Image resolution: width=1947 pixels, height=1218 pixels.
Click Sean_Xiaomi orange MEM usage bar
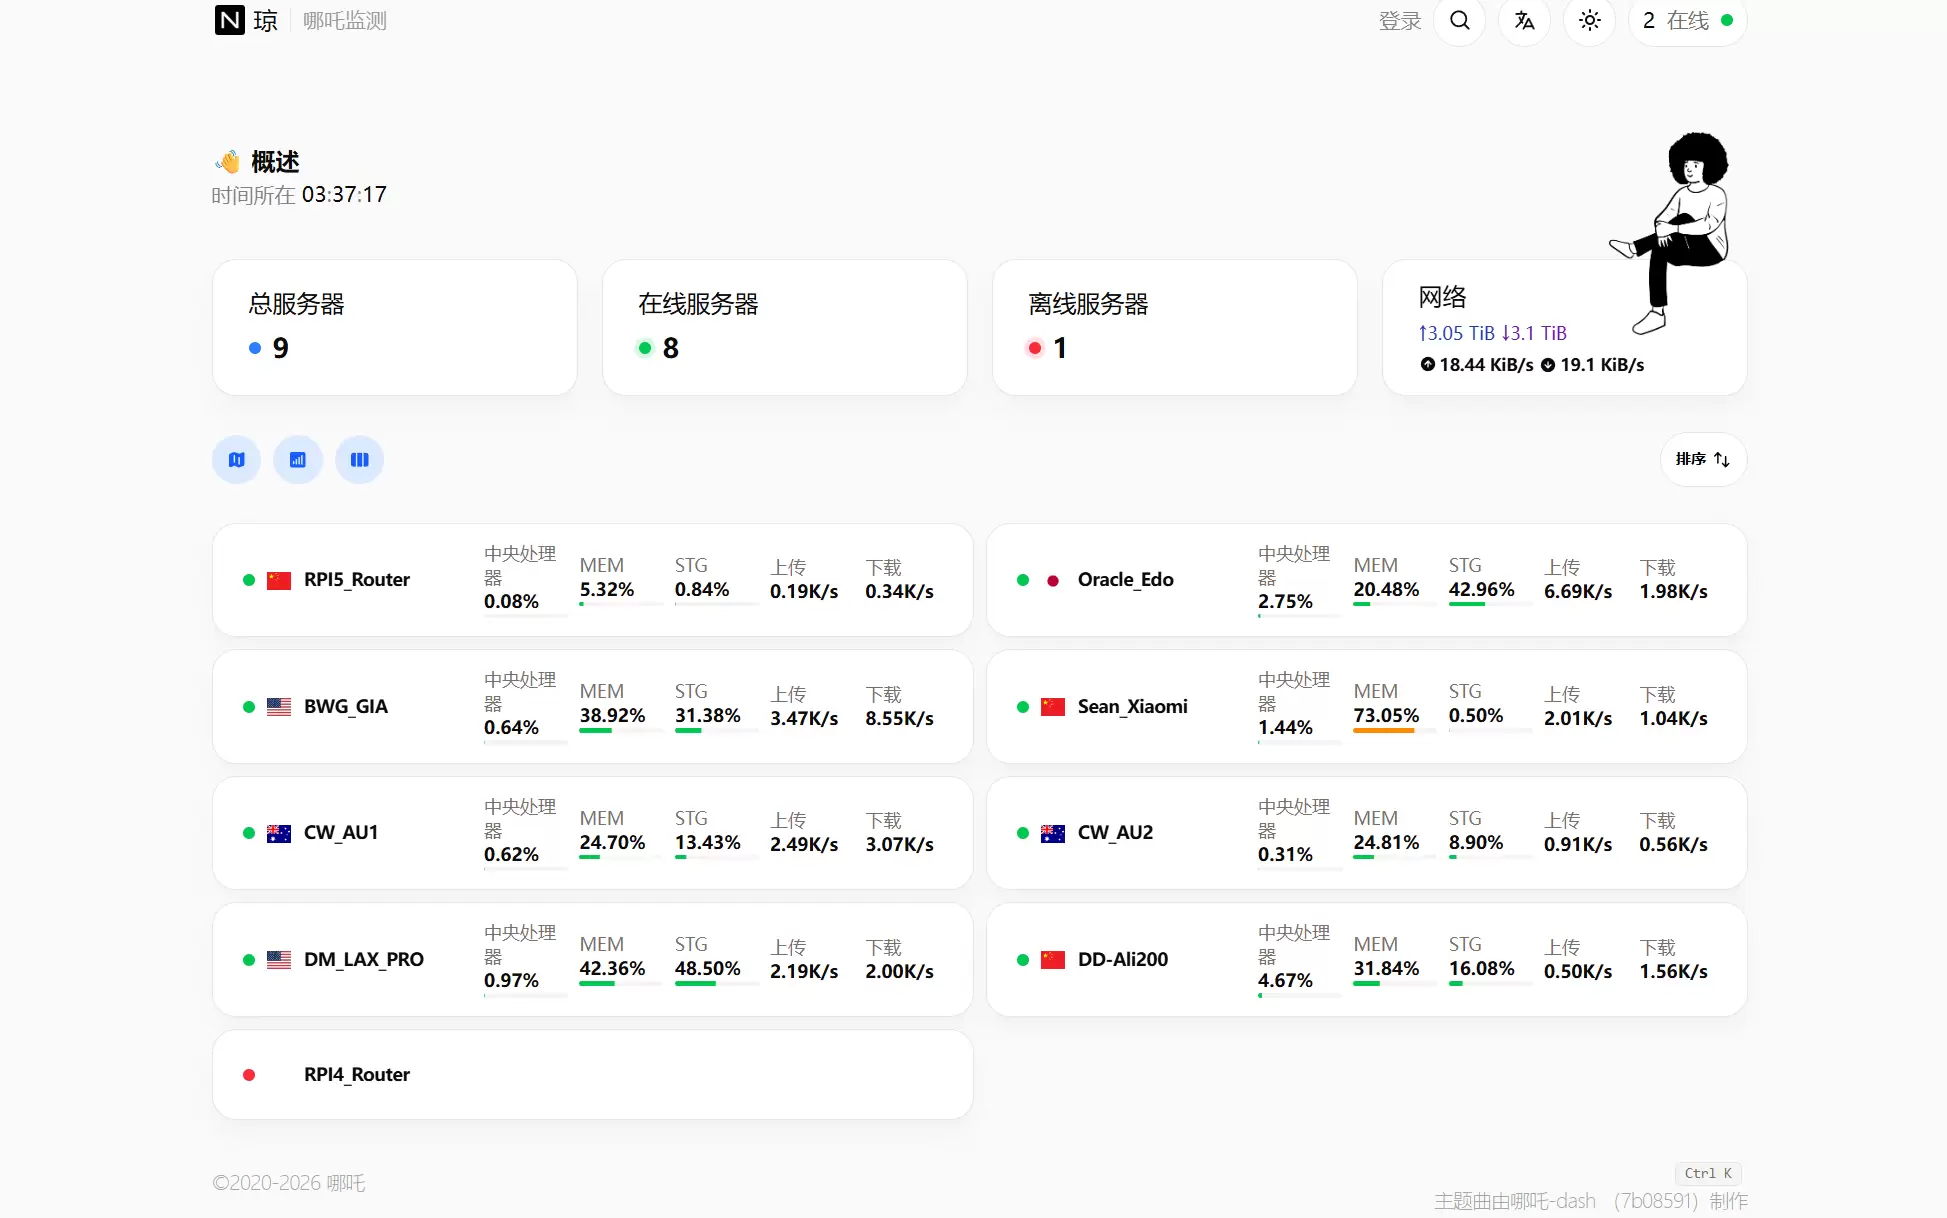(x=1383, y=730)
